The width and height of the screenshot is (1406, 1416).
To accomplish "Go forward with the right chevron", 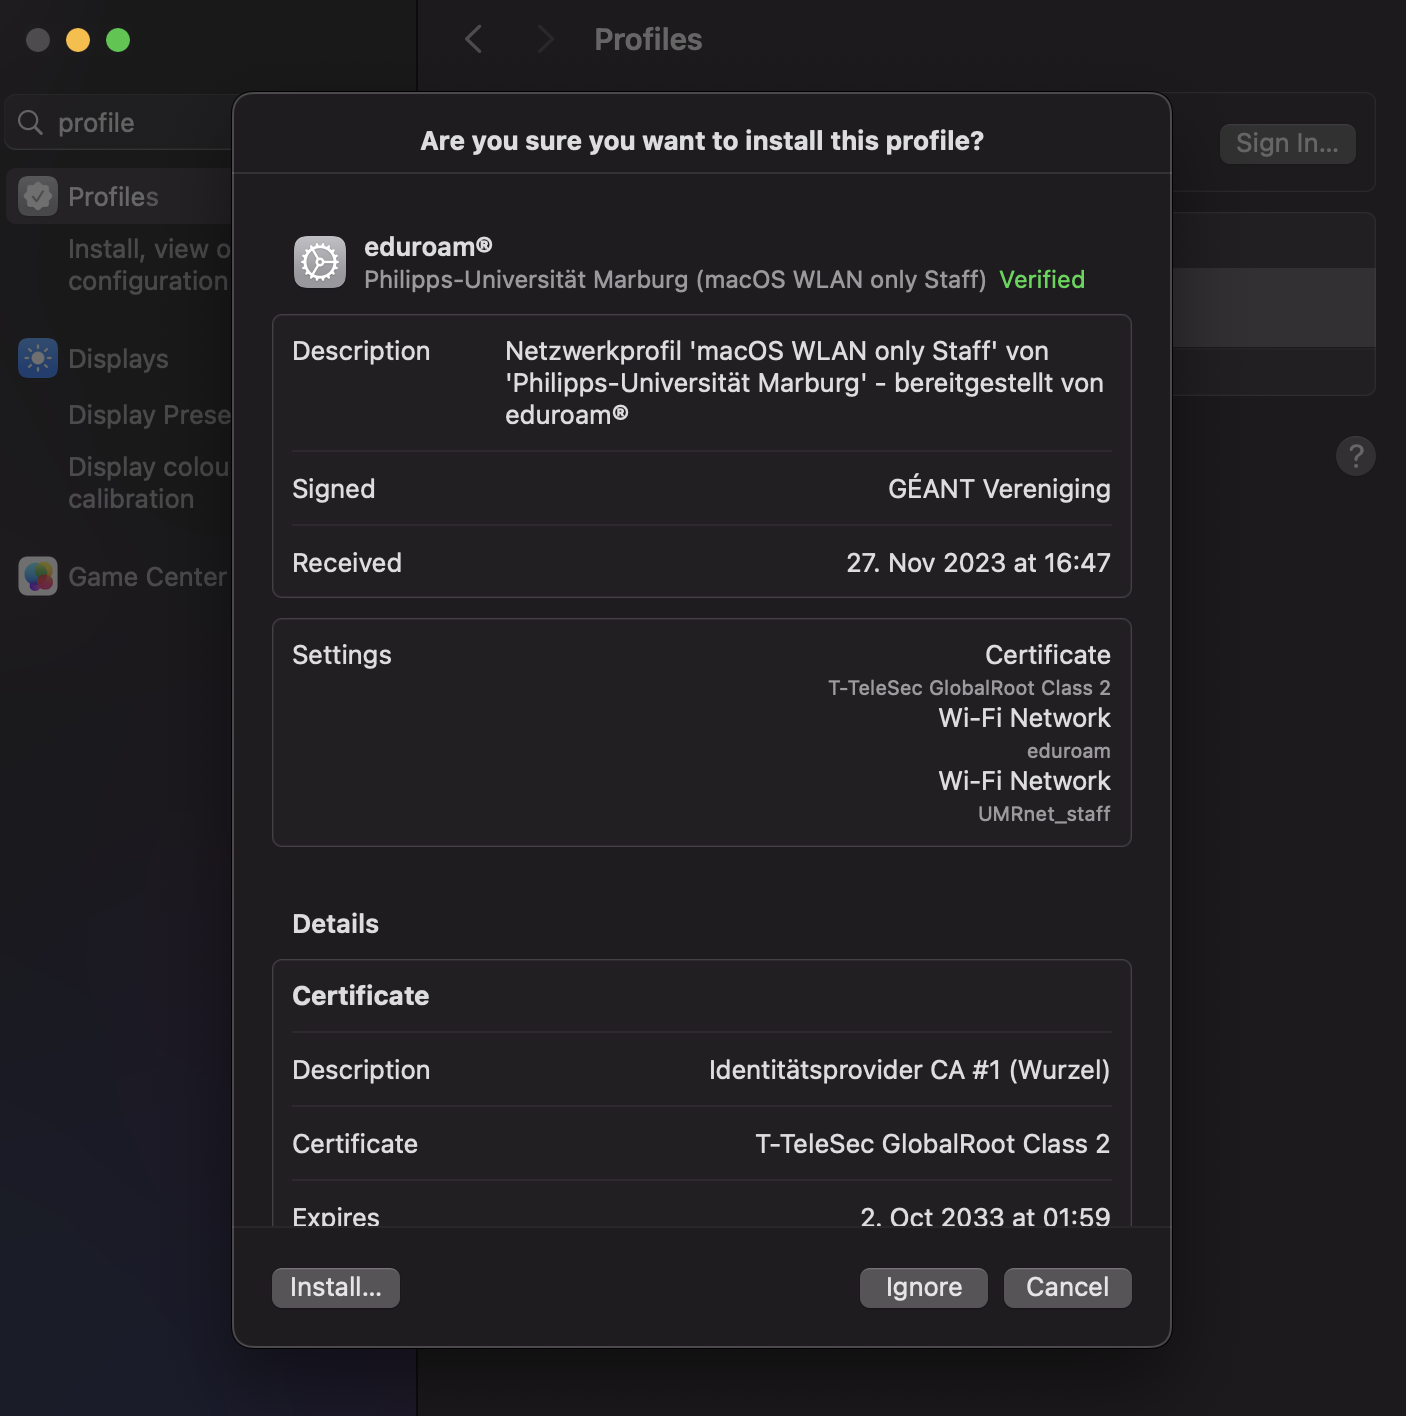I will point(545,40).
